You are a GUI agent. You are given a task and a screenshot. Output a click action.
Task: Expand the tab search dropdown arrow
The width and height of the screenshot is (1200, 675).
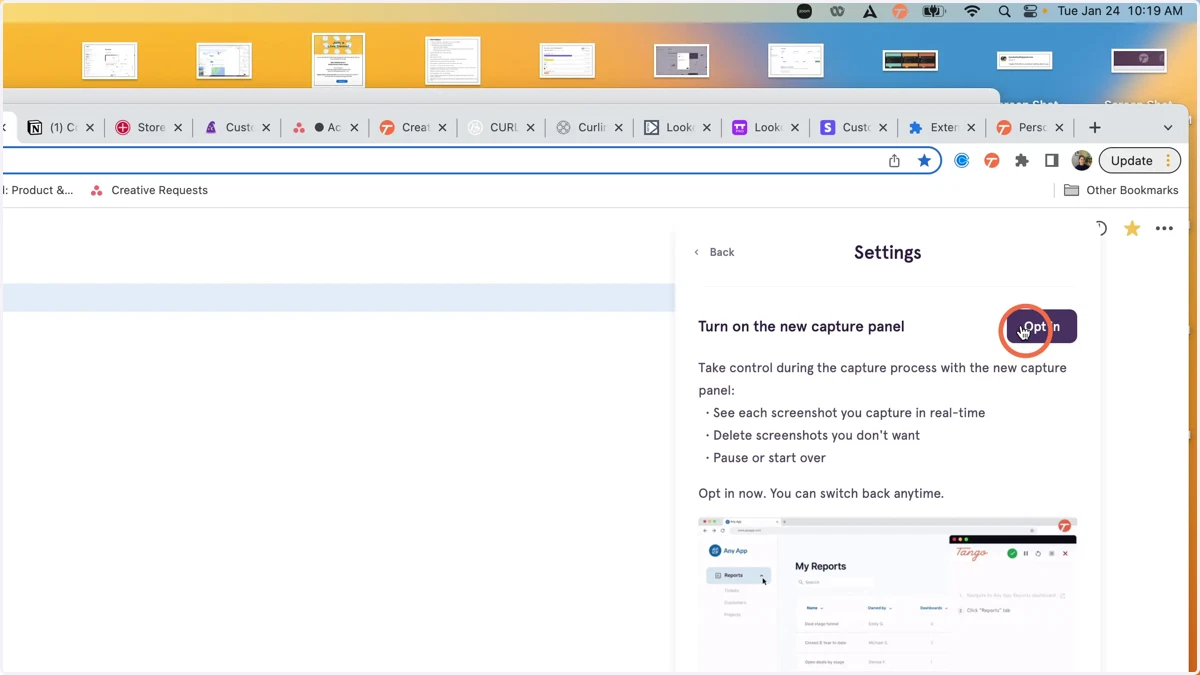pos(1168,128)
